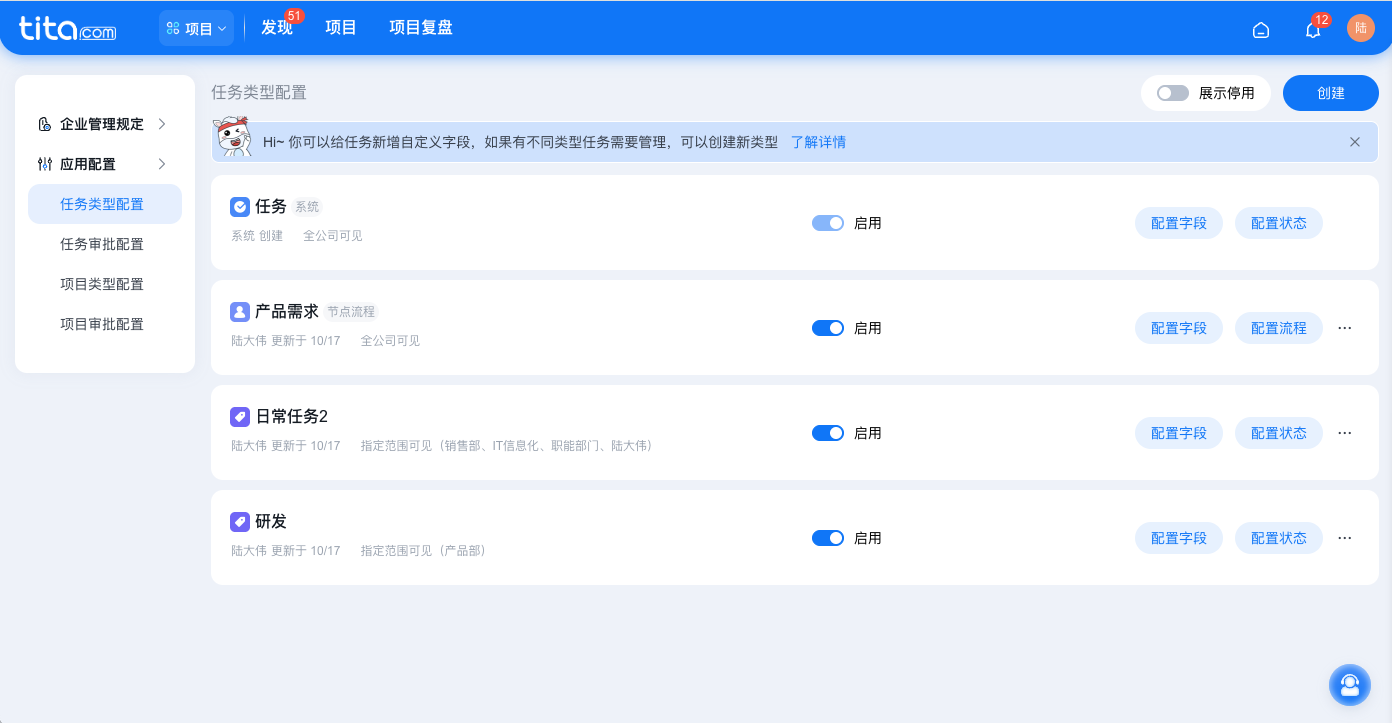Open the 发现 menu with badge 51

point(276,28)
